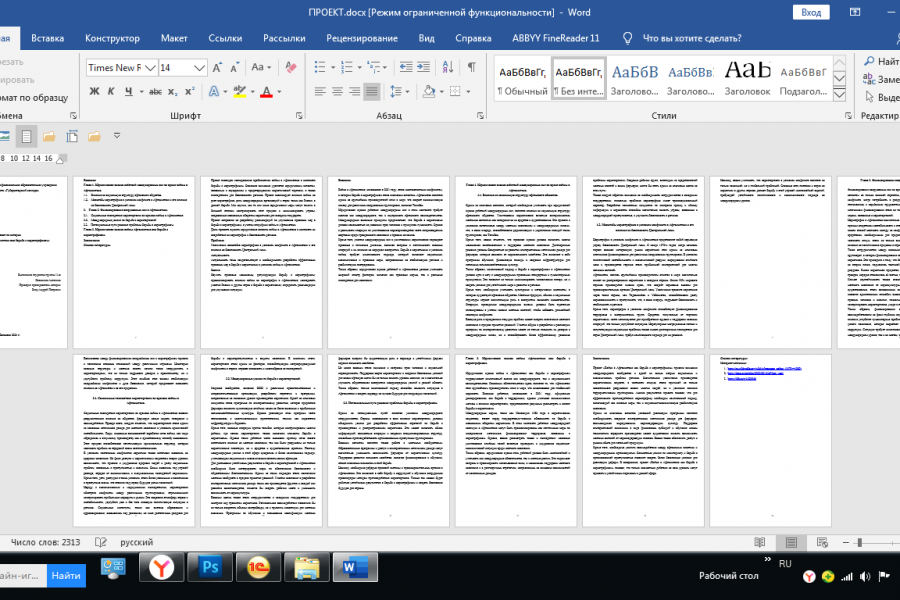Open the Абзац dialog launcher
This screenshot has width=900, height=600.
(480, 115)
